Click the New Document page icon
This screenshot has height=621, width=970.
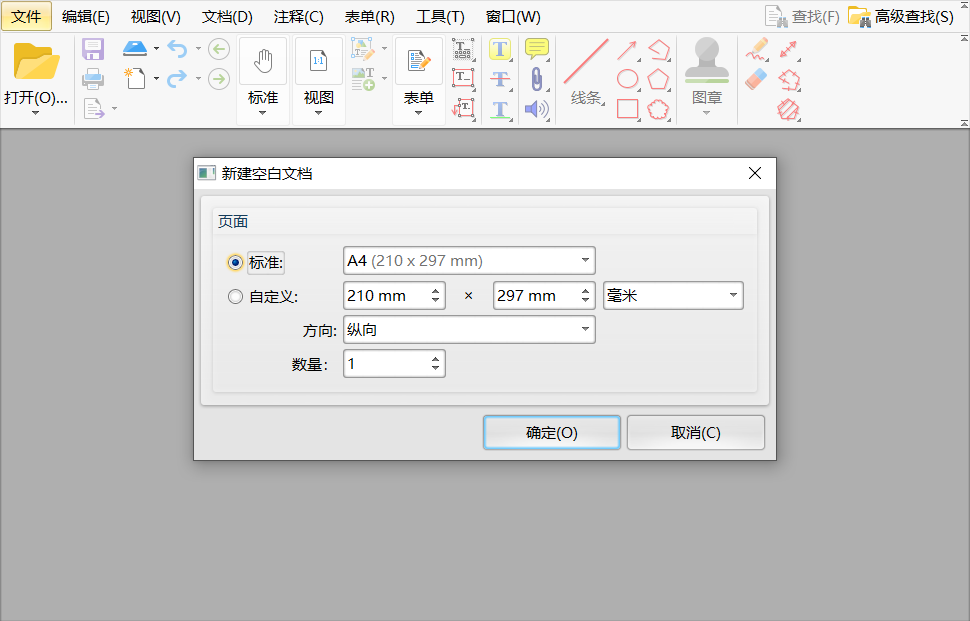[x=135, y=79]
